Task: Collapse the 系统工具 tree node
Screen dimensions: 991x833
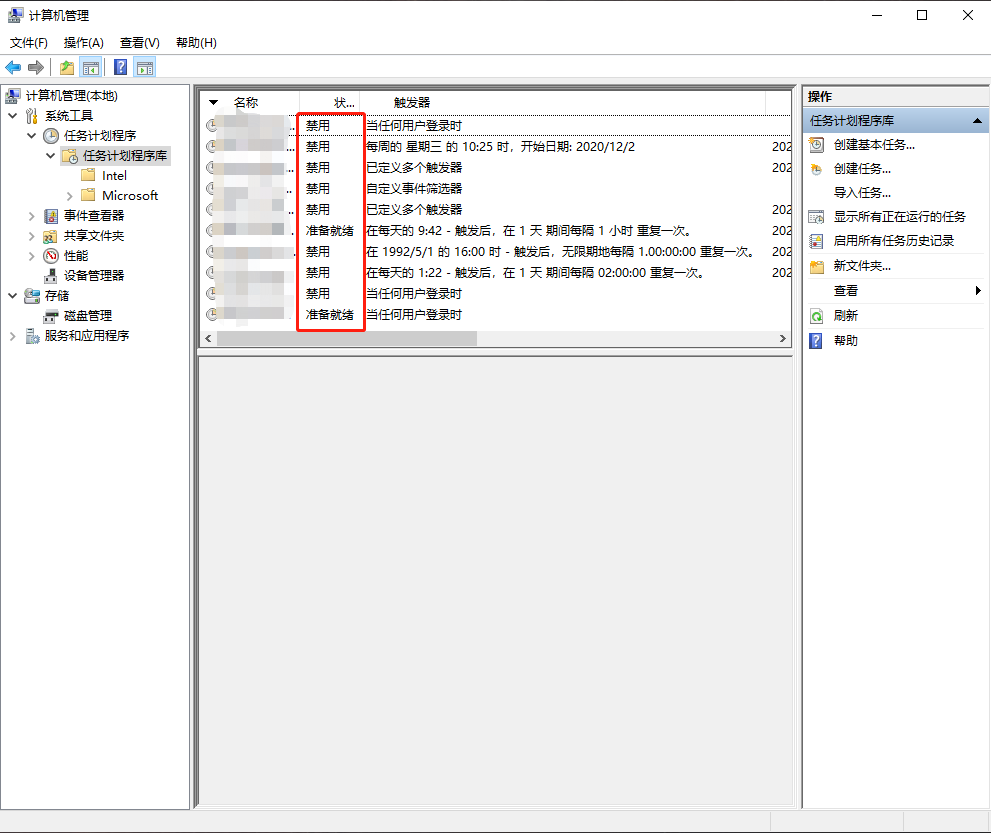Action: coord(13,116)
